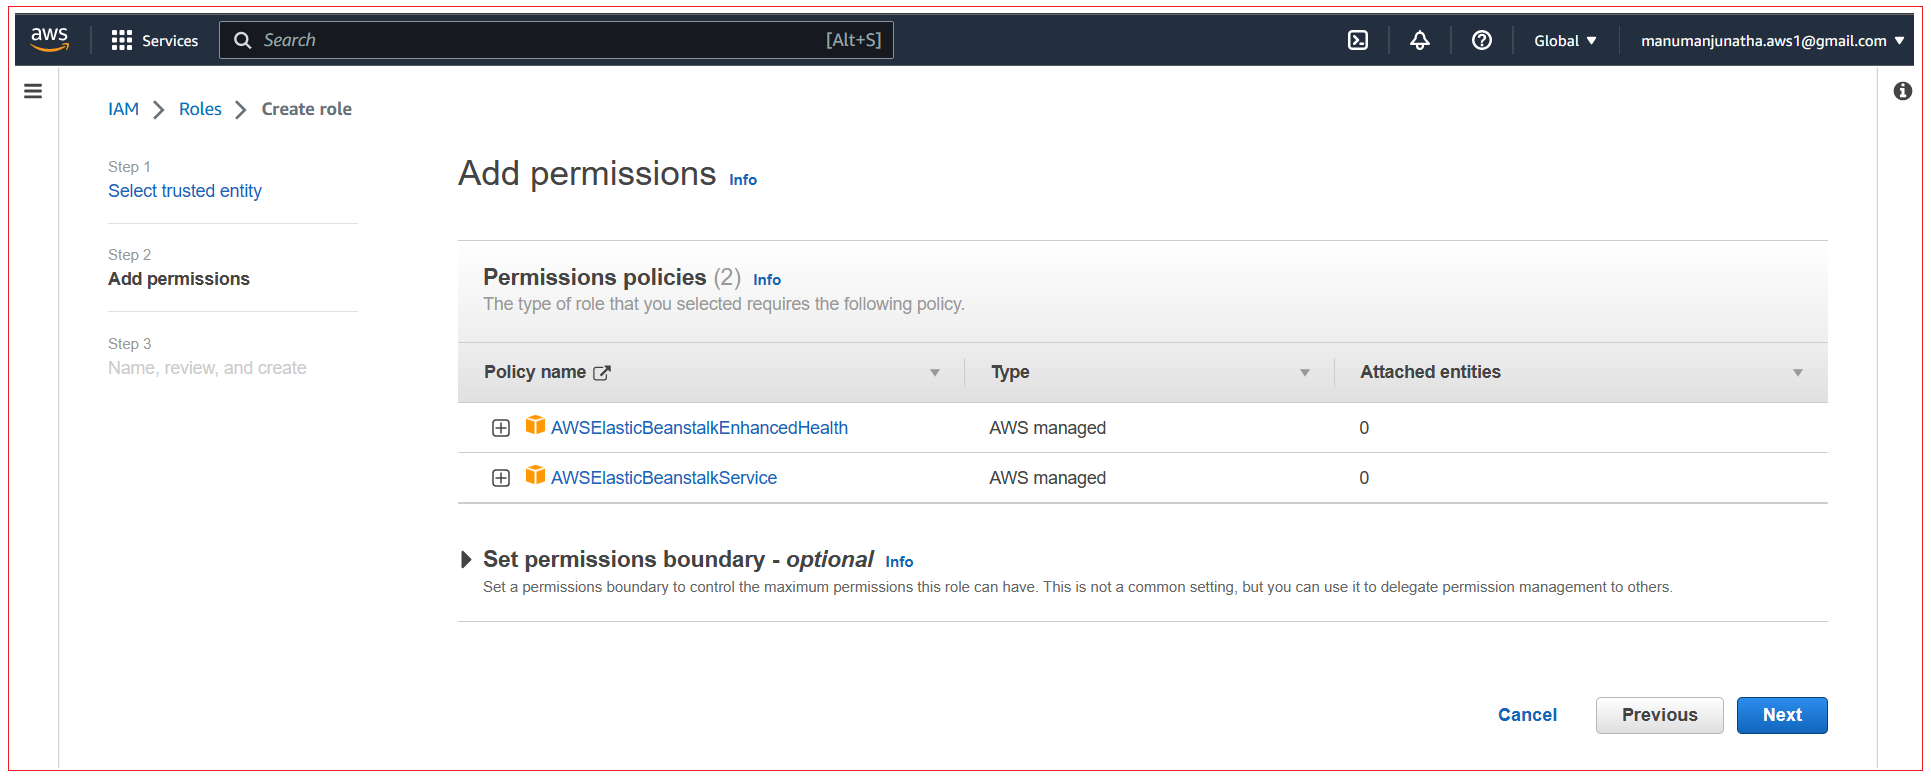Viewport: 1931px width, 781px height.
Task: Open the manumanjunatha account dropdown
Action: (x=1773, y=41)
